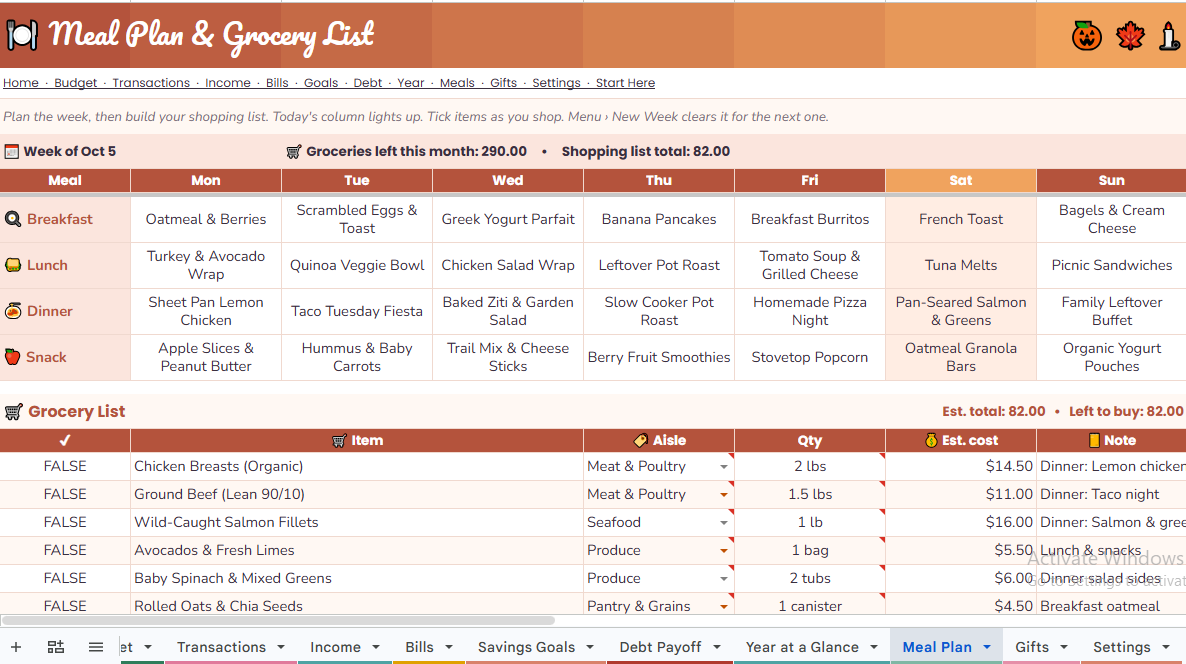Open the Produce aisle dropdown for Baby Spinach row
This screenshot has width=1186, height=664.
point(724,579)
